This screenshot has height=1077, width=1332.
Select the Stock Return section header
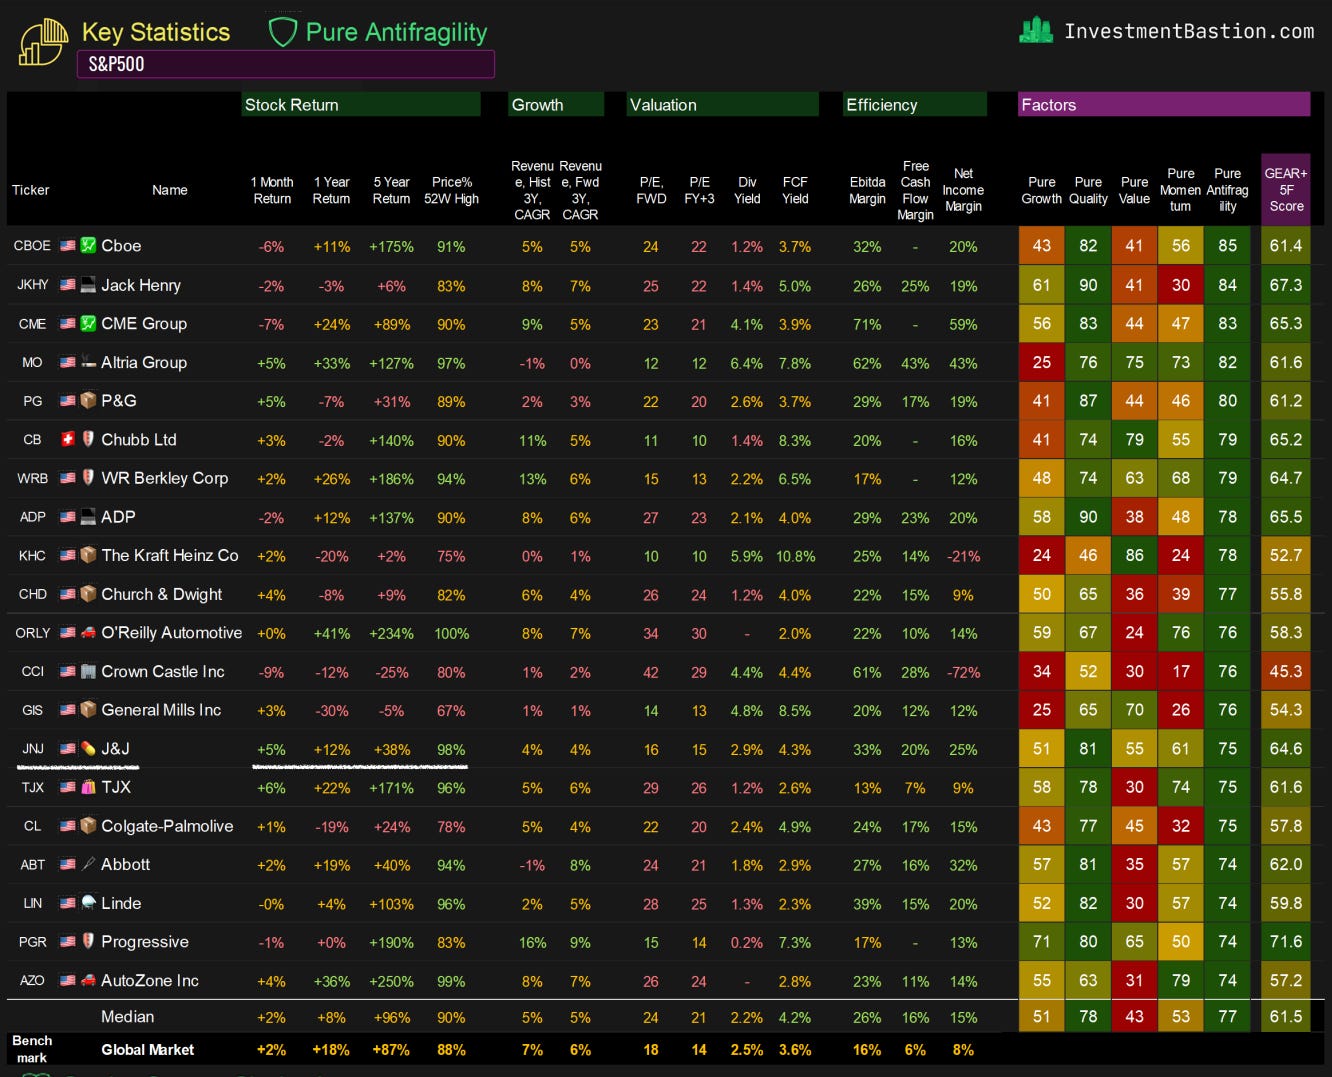tap(361, 105)
